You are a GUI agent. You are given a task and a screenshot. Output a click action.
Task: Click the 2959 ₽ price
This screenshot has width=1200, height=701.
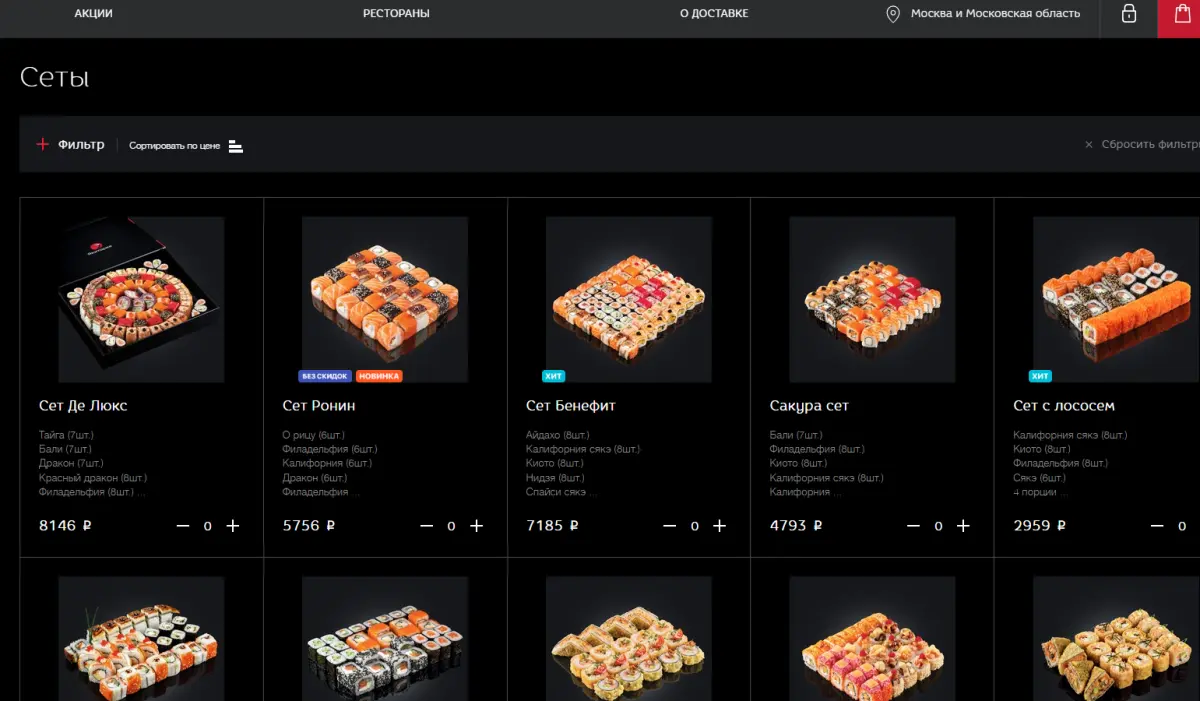click(x=1039, y=526)
